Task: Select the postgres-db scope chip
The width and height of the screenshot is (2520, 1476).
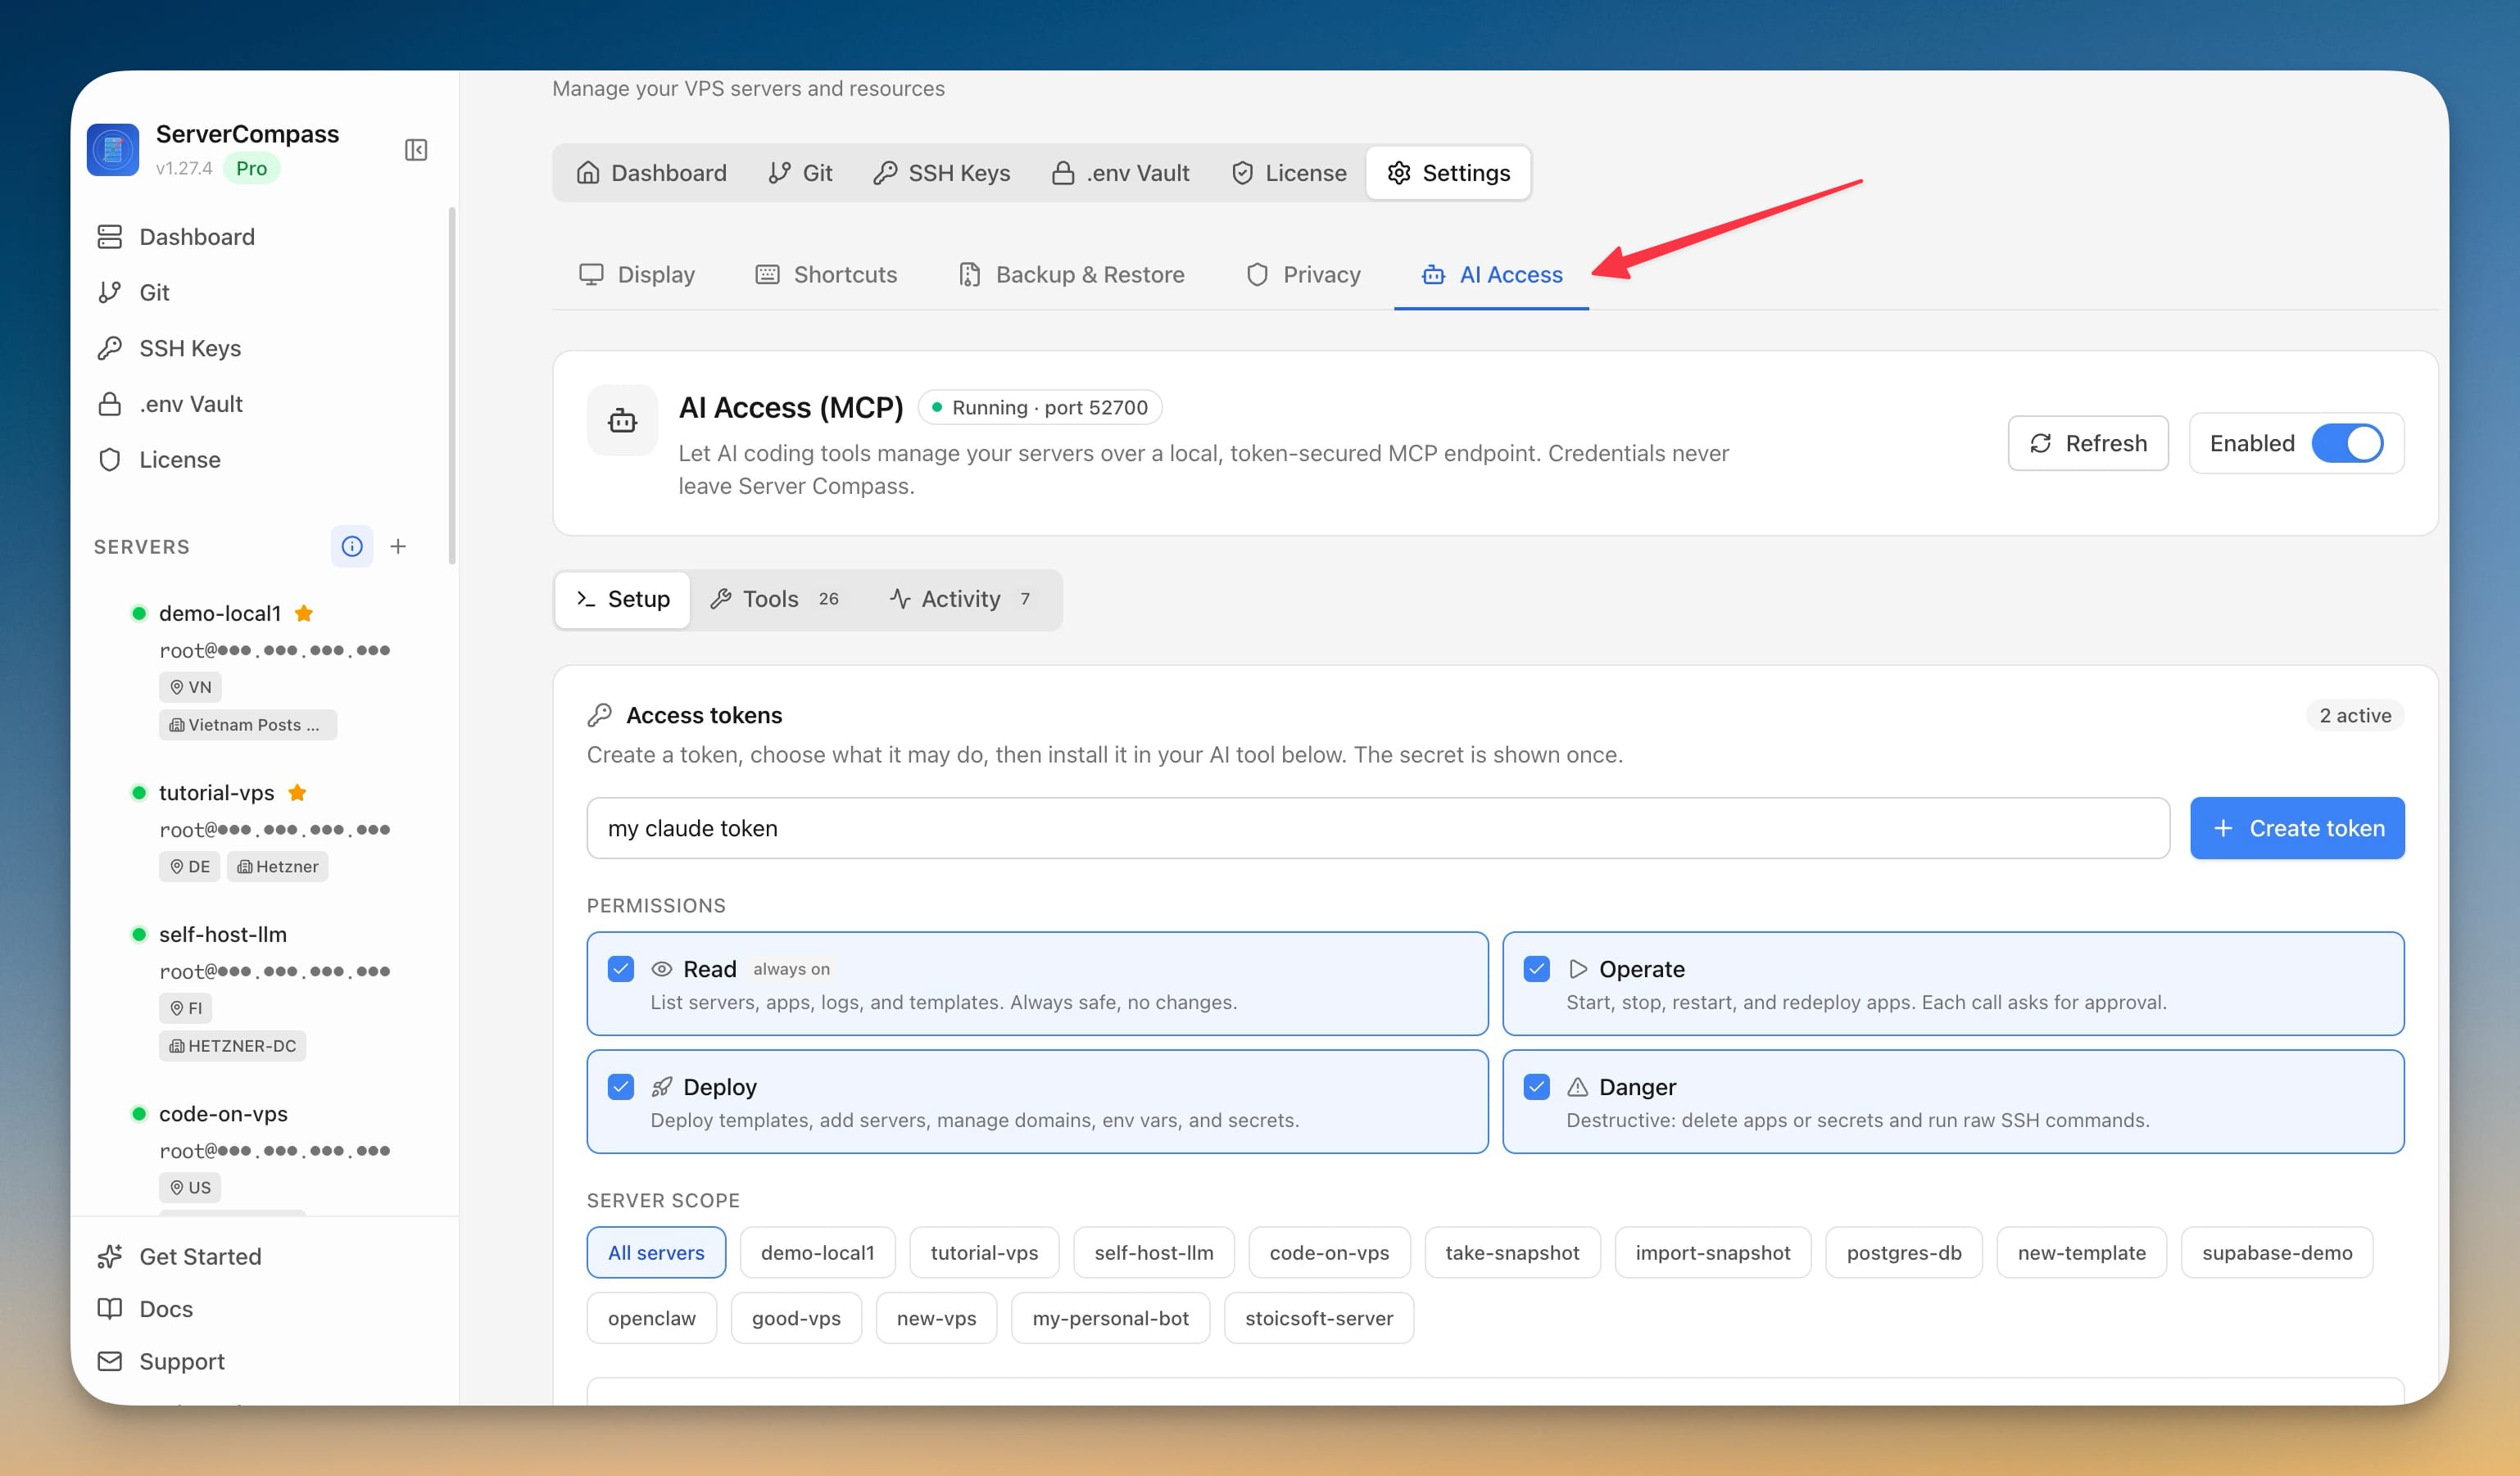Action: pos(1904,1253)
